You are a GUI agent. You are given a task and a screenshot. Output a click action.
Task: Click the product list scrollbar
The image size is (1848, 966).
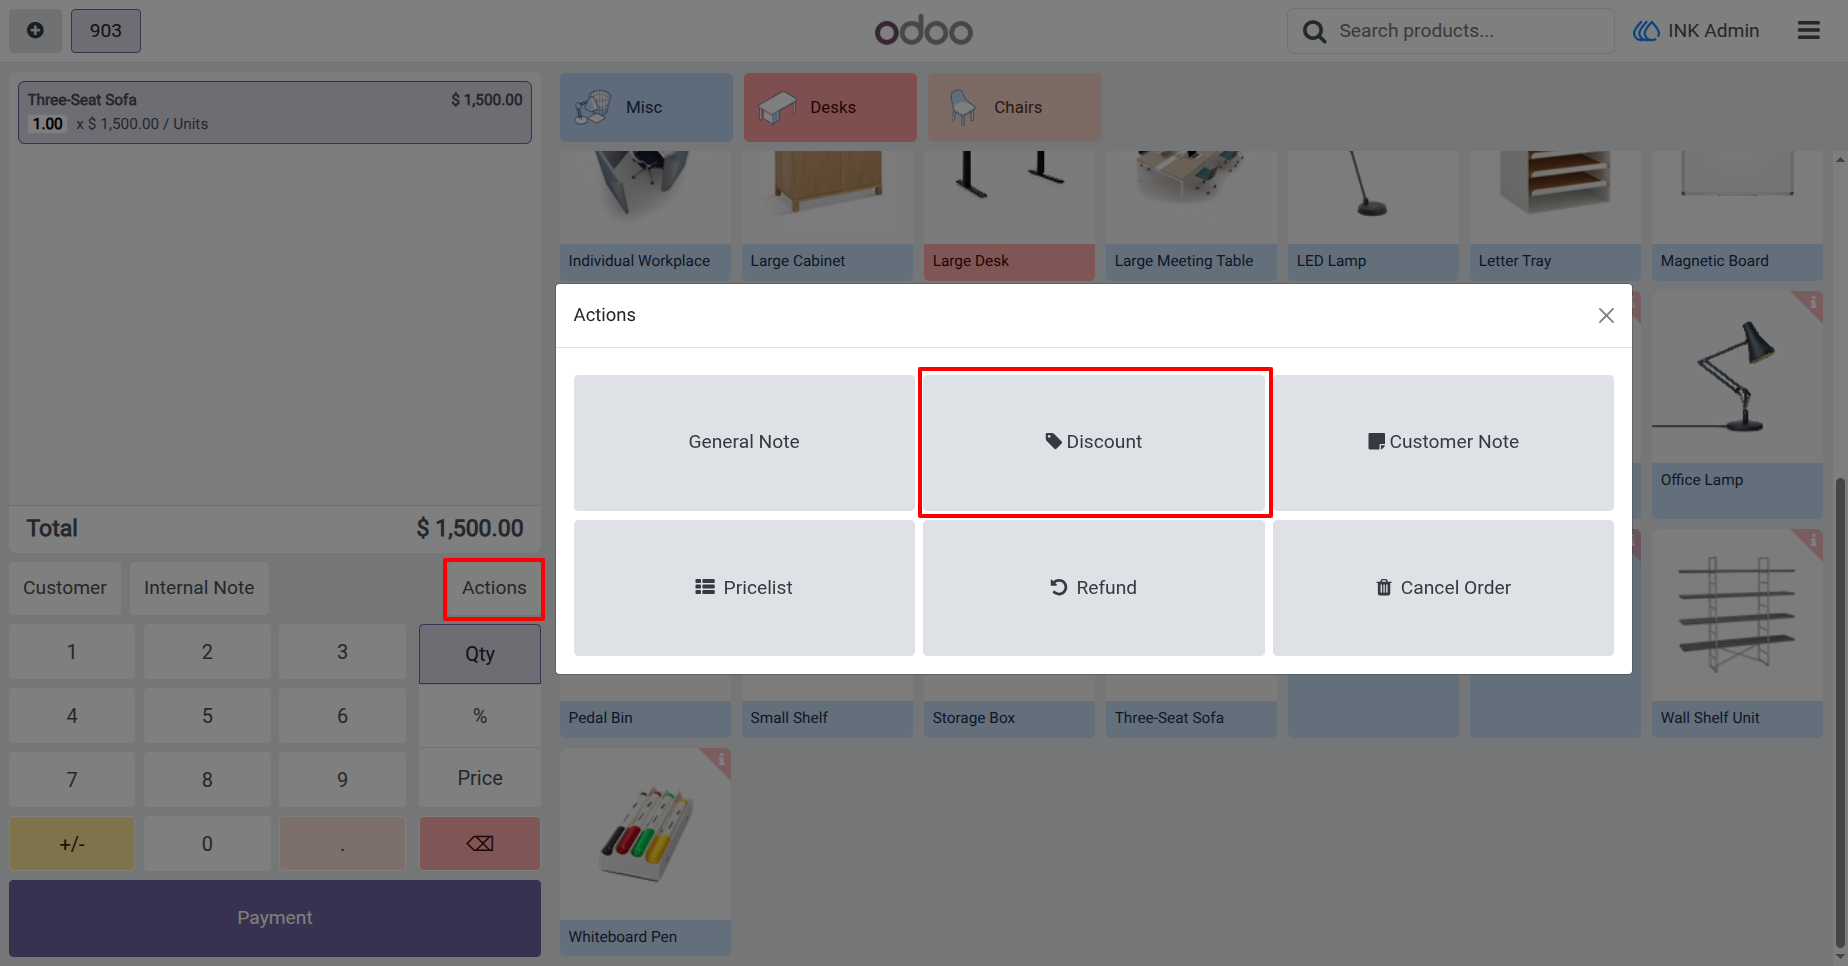[x=1840, y=713]
